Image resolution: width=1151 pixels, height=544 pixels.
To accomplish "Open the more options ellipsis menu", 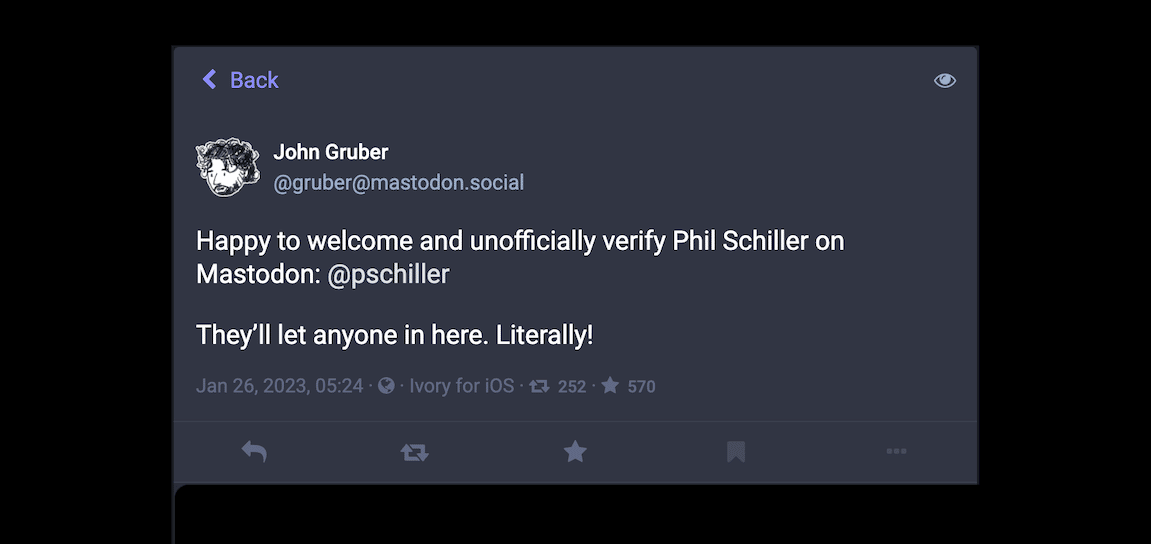I will tap(896, 452).
